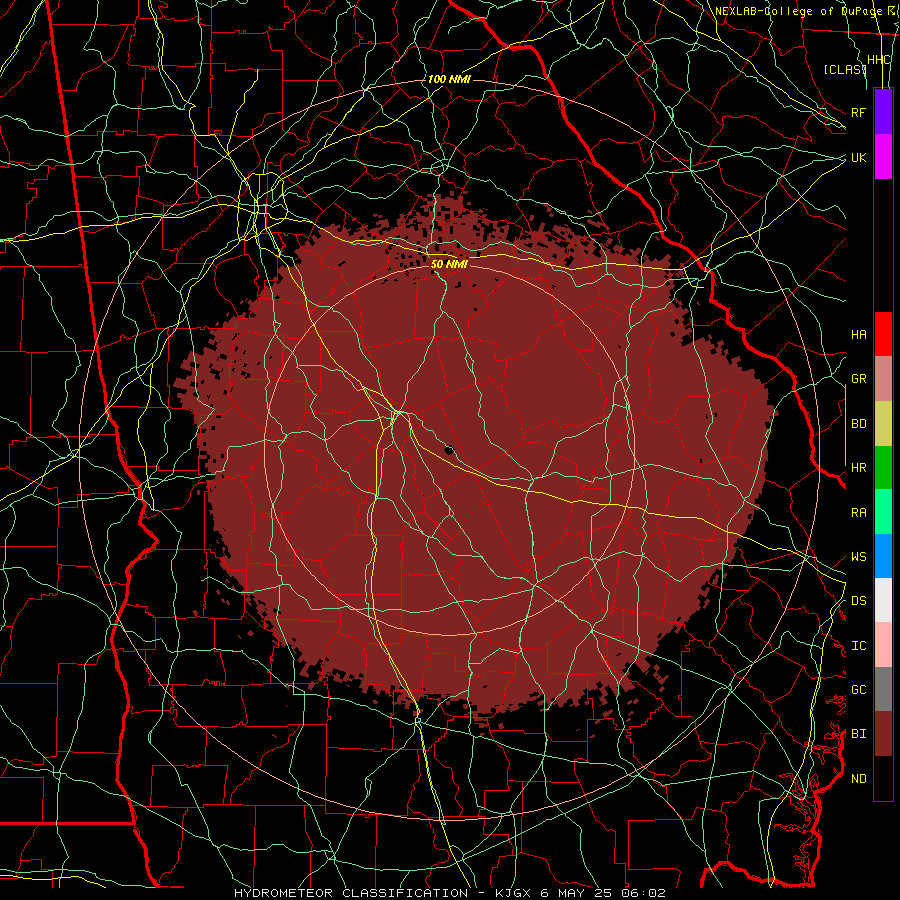Click the BI brown legend swatch

[883, 734]
